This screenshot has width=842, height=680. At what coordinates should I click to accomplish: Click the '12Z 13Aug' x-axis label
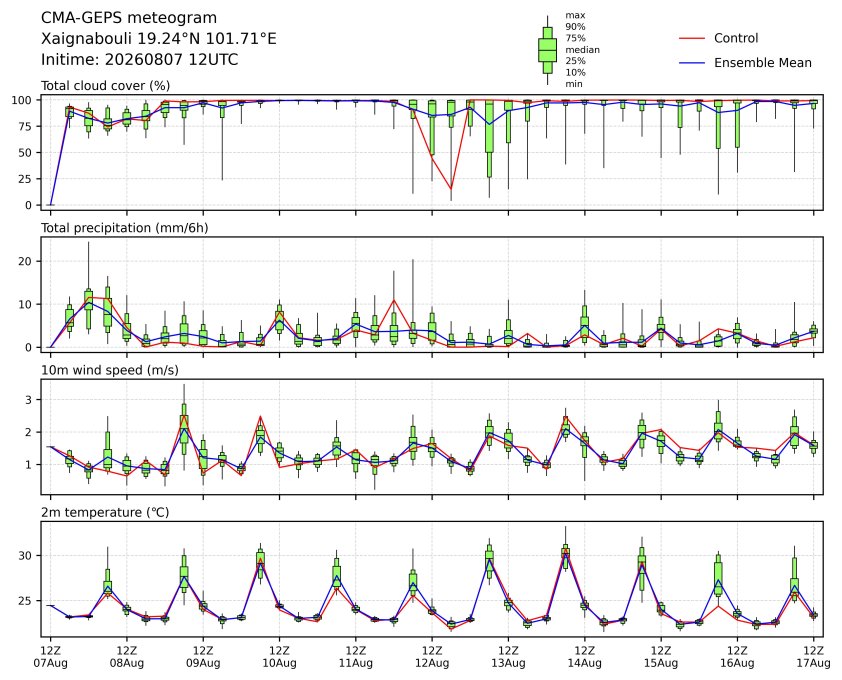click(x=508, y=657)
